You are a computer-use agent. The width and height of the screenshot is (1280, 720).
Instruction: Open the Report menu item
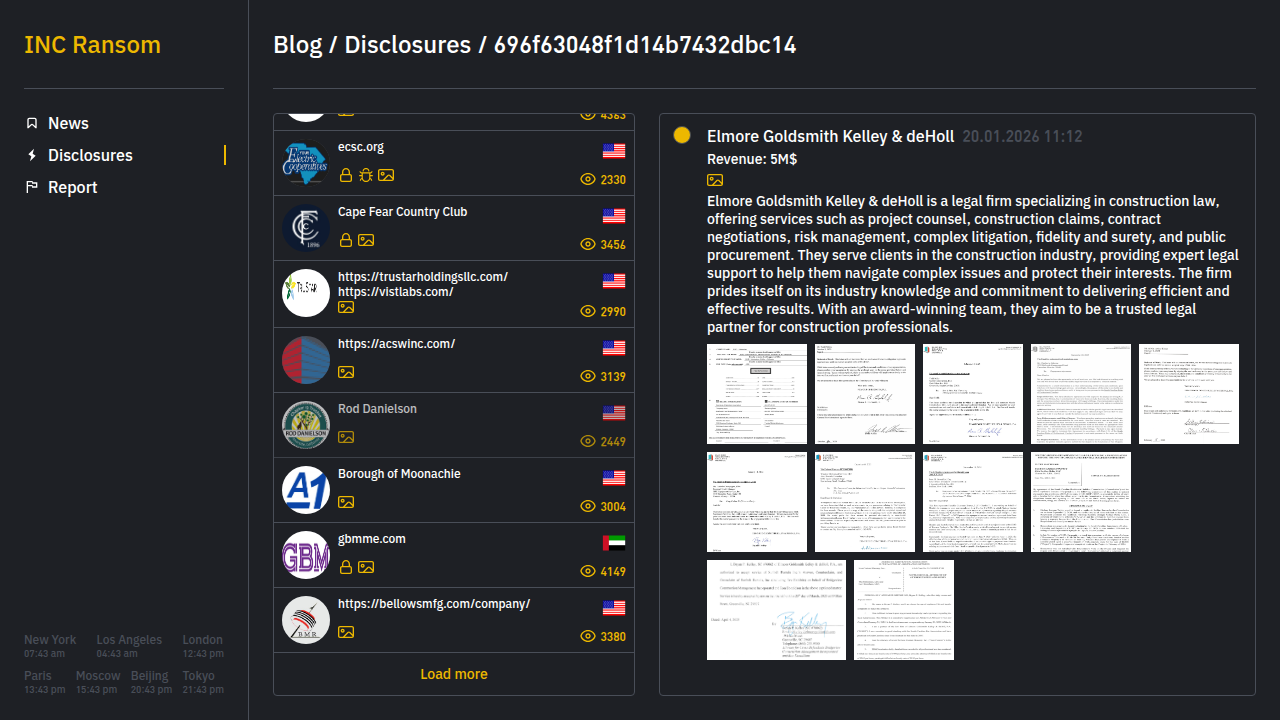[72, 187]
